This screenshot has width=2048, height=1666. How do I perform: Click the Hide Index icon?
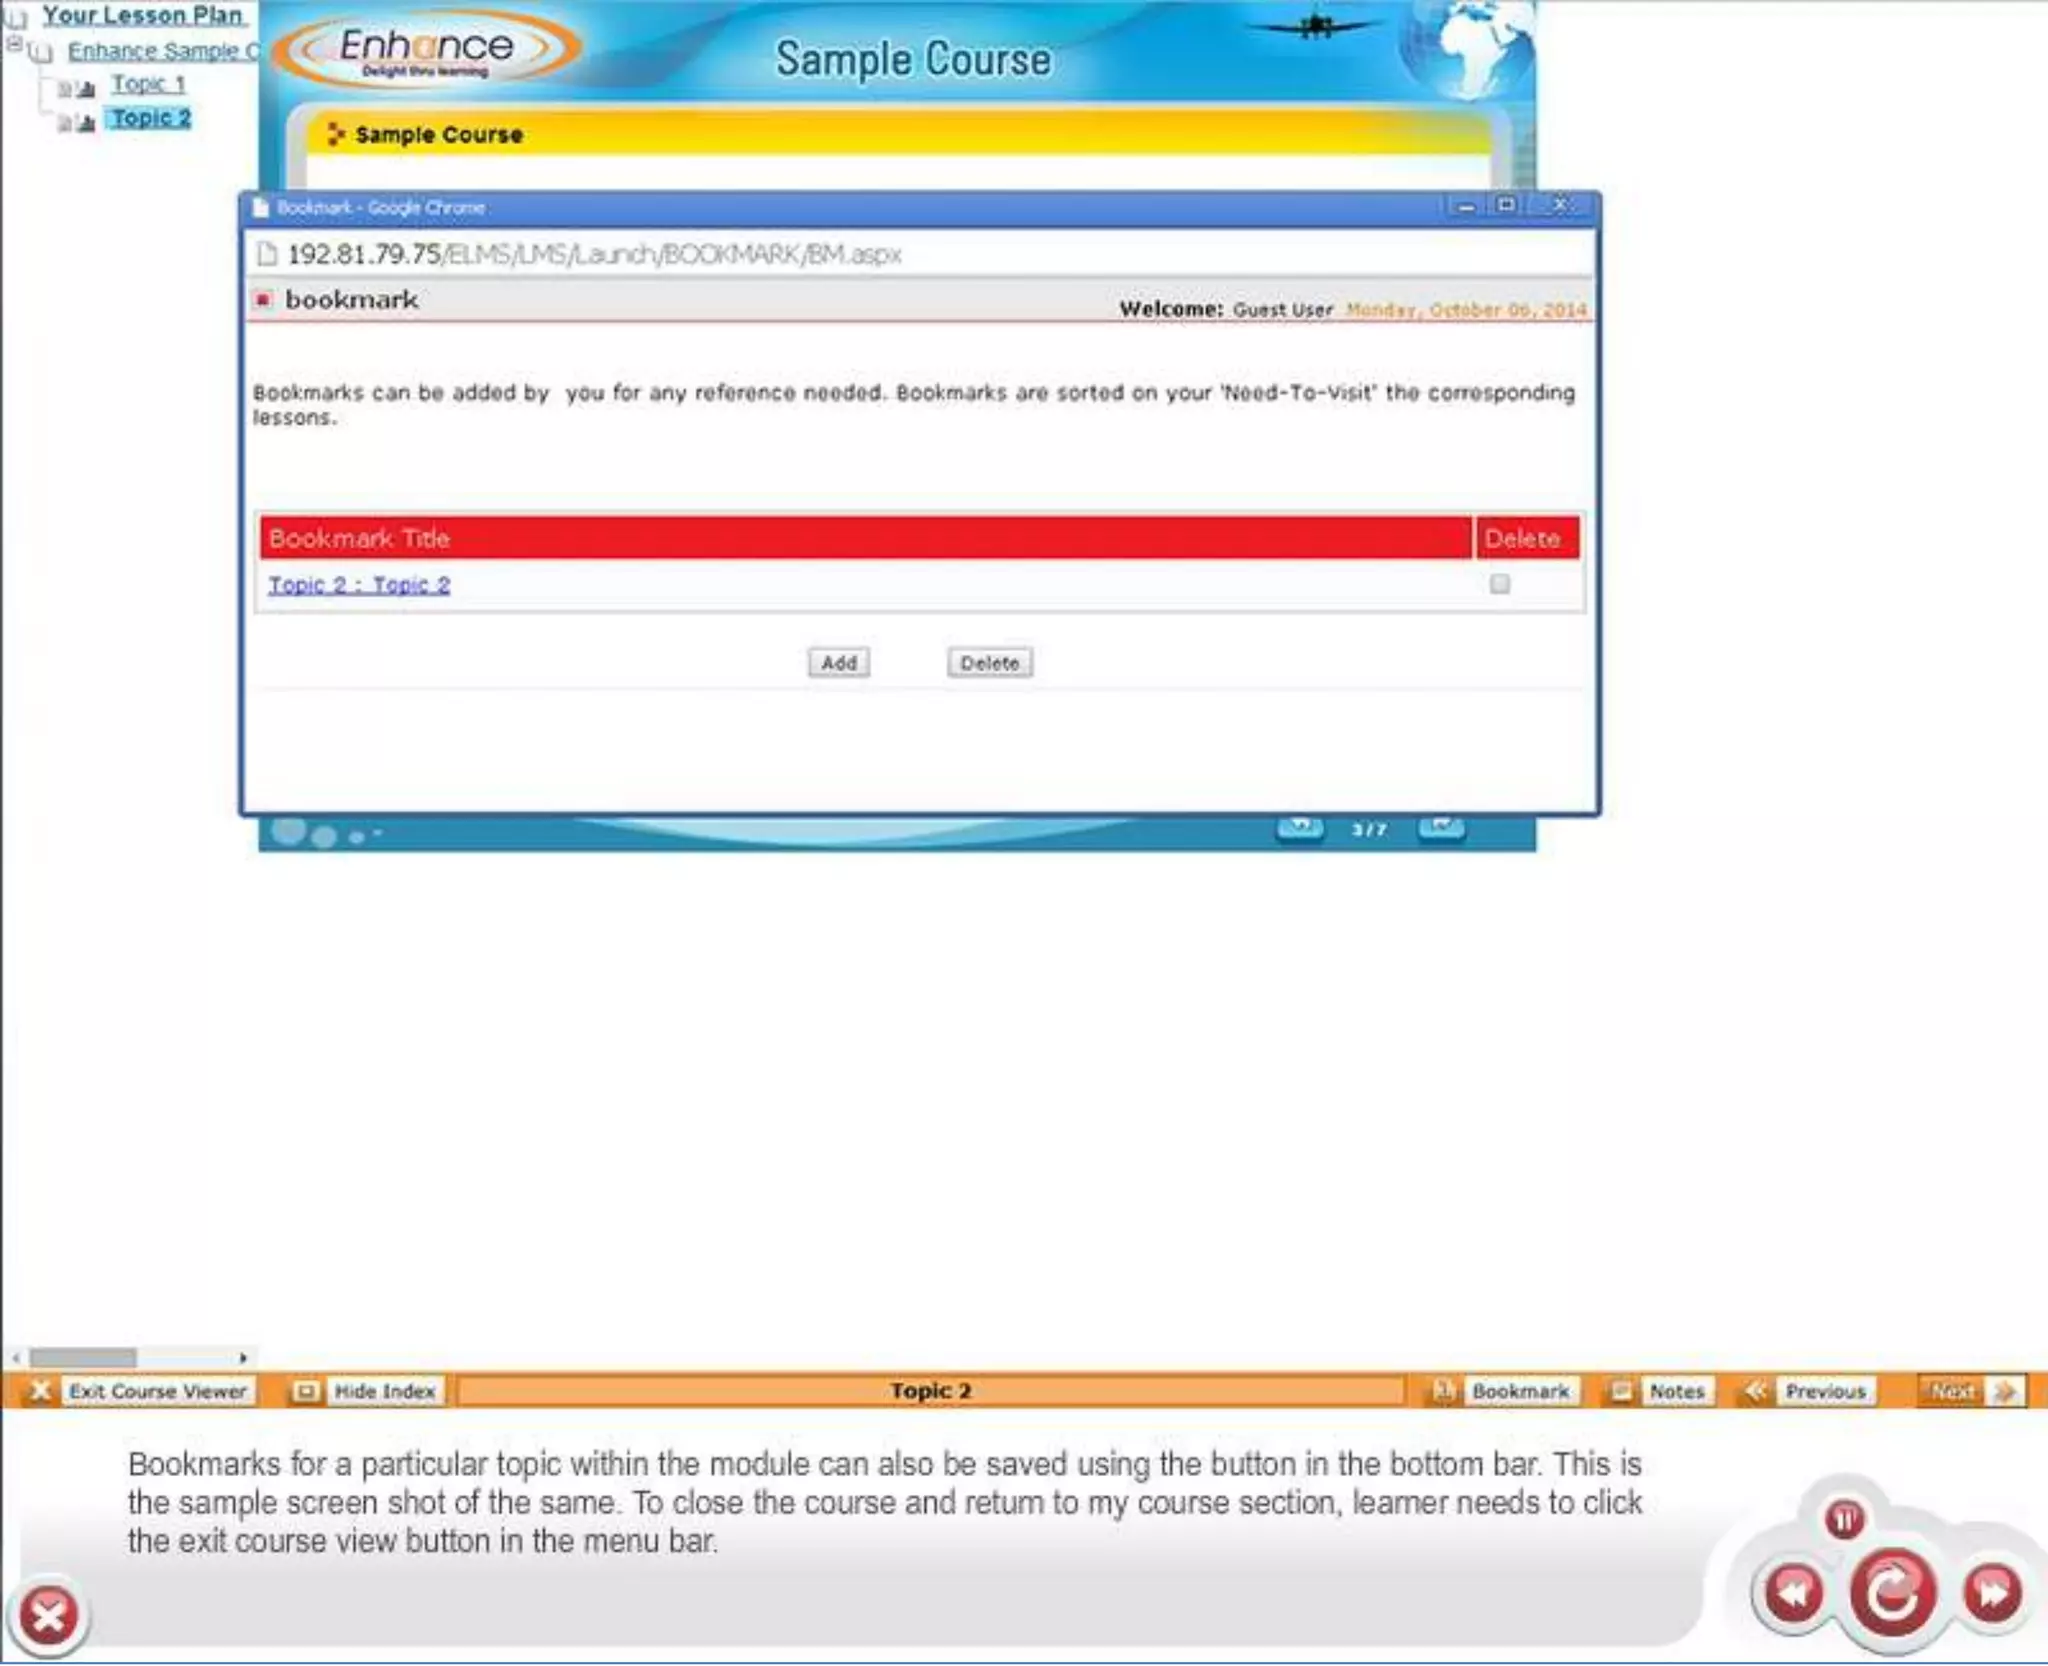306,1391
